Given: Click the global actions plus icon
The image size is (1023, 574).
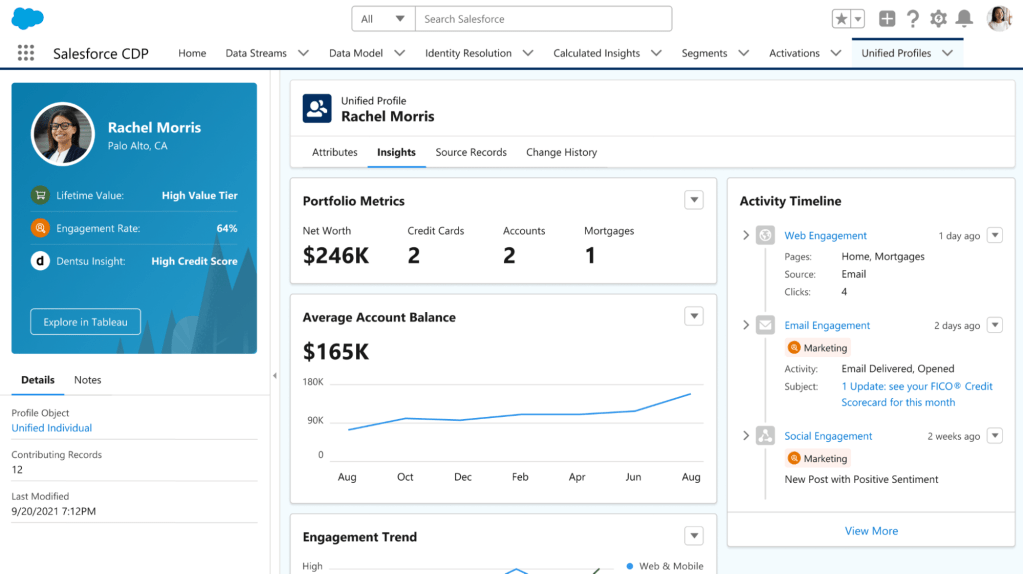Looking at the screenshot, I should (x=886, y=19).
